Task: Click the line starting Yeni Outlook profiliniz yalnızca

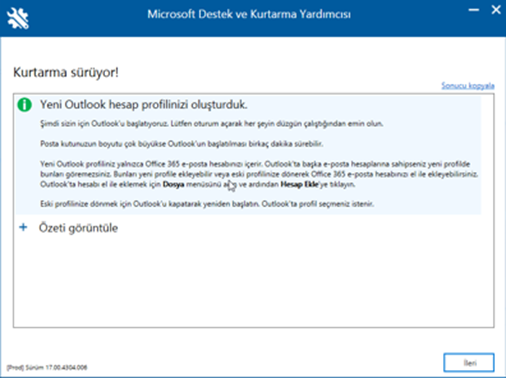Action: 255,164
